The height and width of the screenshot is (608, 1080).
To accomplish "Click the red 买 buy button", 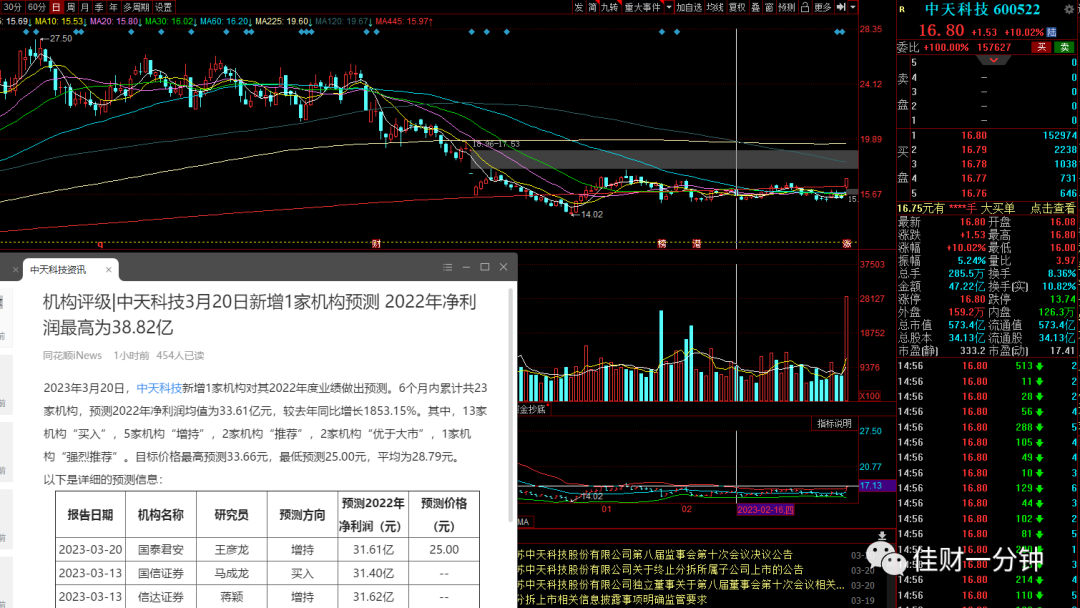I will [x=1041, y=47].
